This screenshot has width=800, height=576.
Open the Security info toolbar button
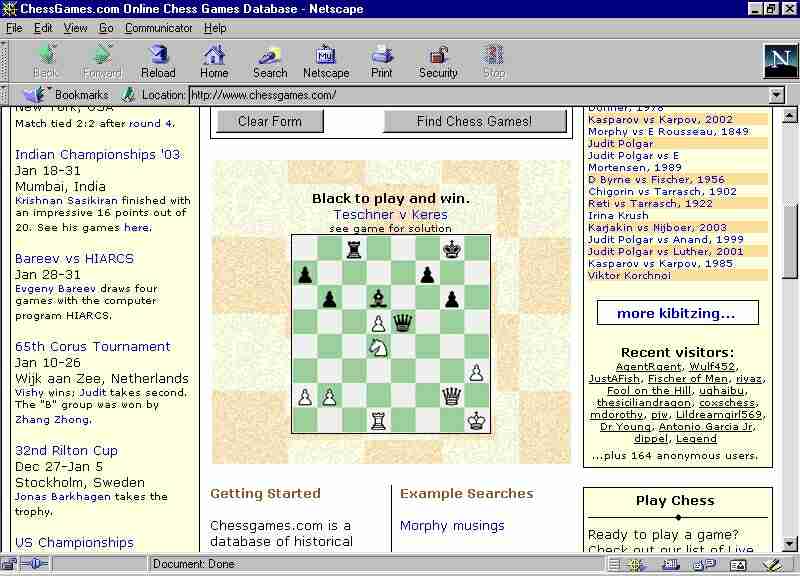438,61
